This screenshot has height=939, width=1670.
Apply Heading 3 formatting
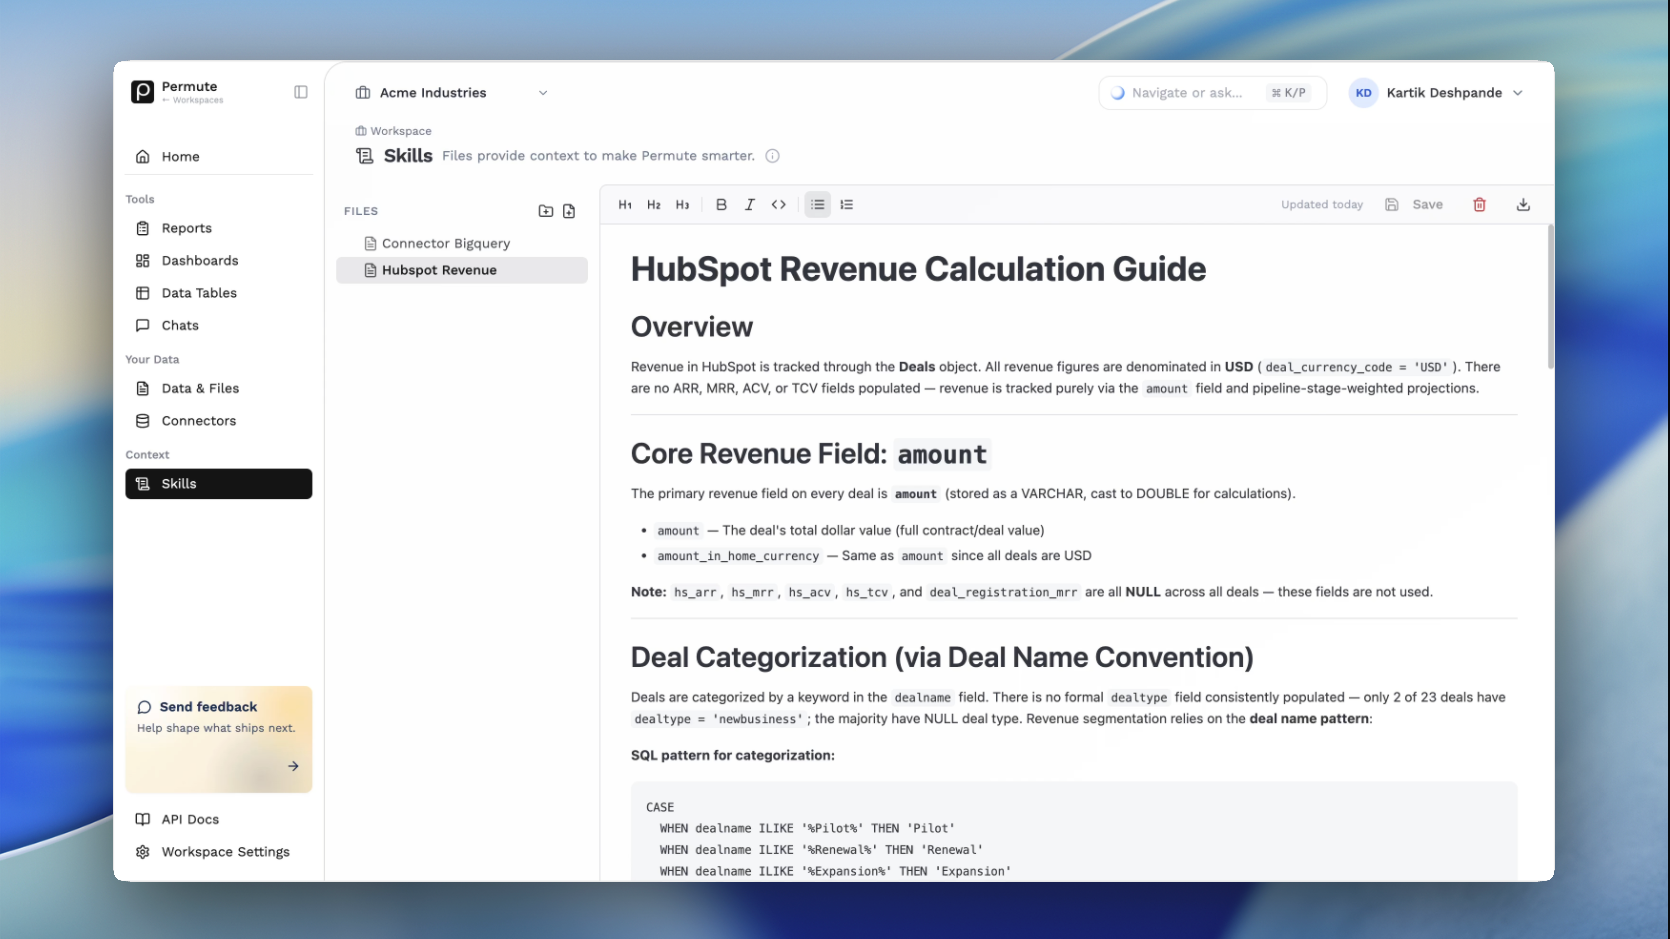(682, 205)
